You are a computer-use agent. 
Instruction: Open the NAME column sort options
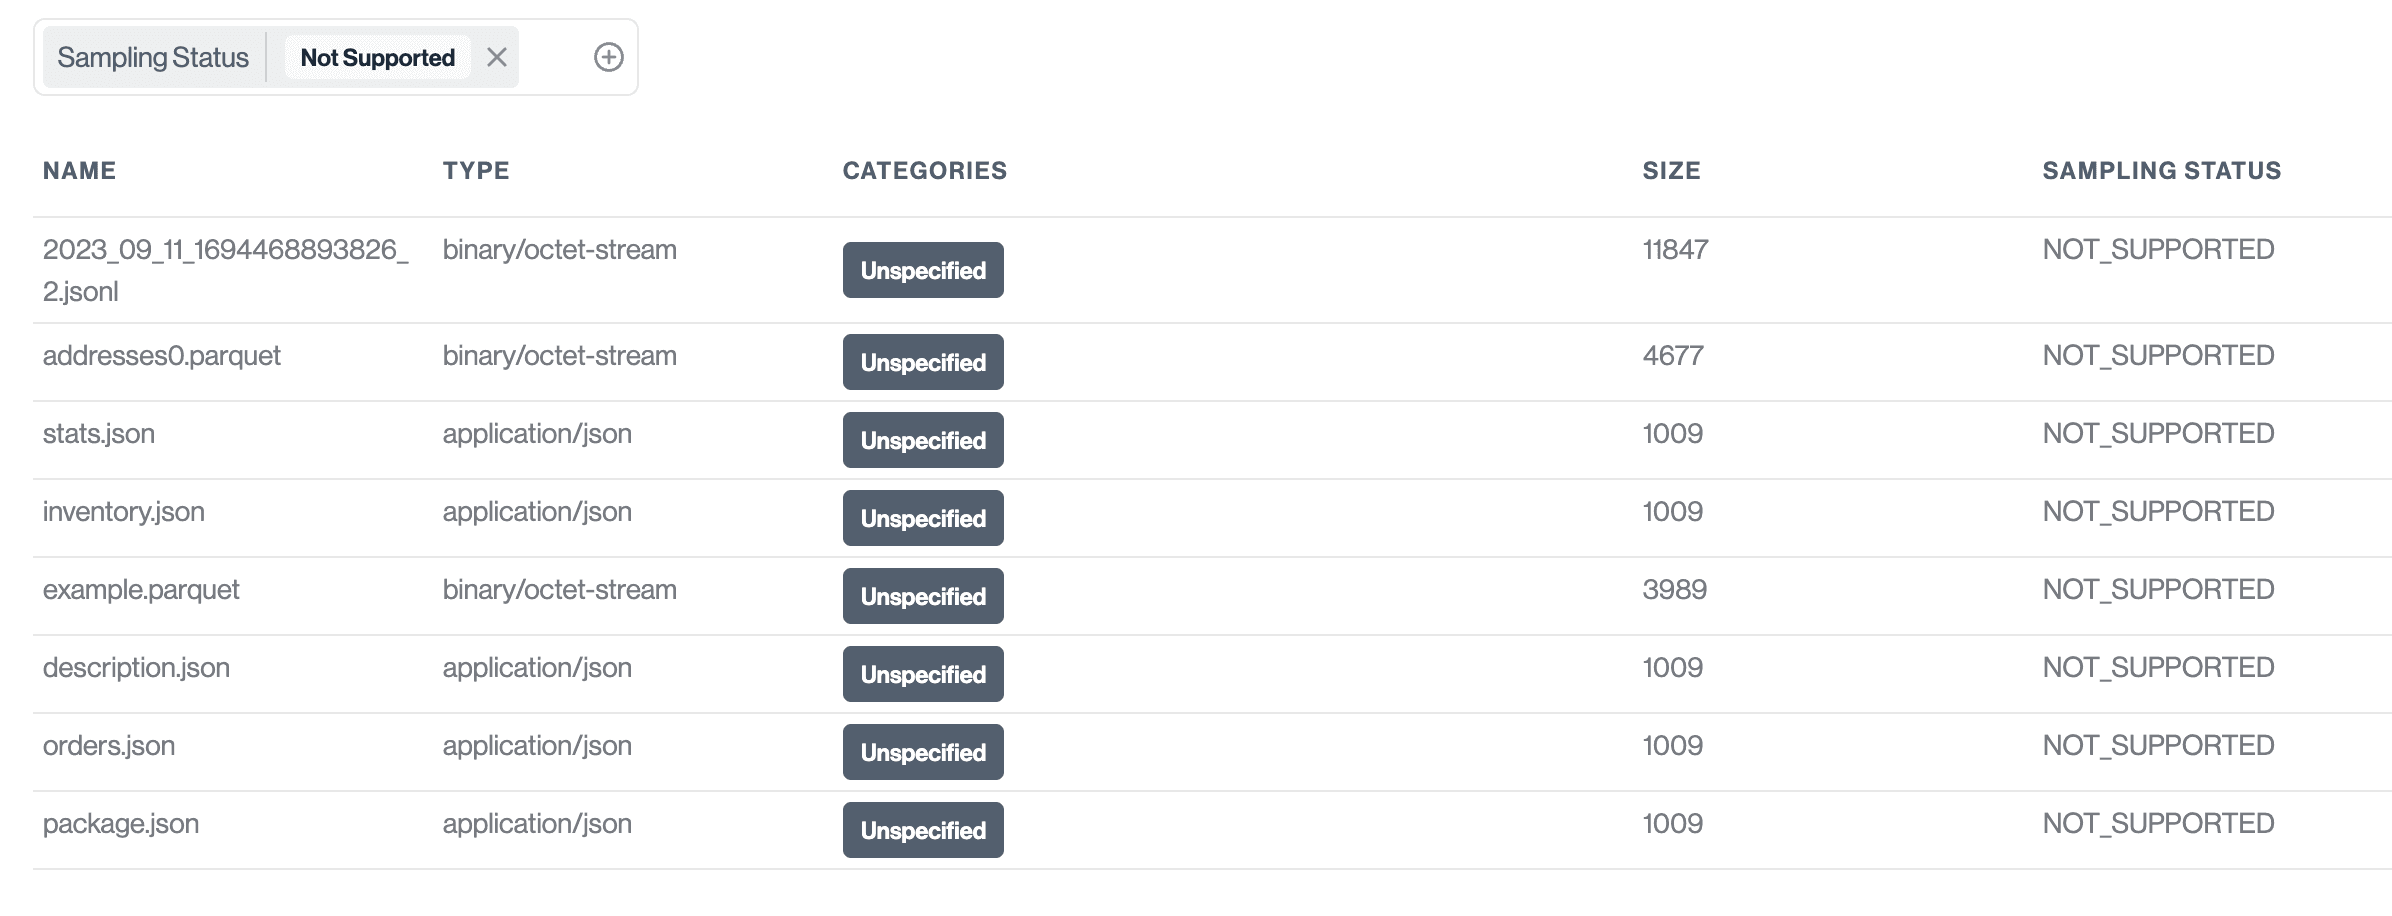pyautogui.click(x=79, y=170)
